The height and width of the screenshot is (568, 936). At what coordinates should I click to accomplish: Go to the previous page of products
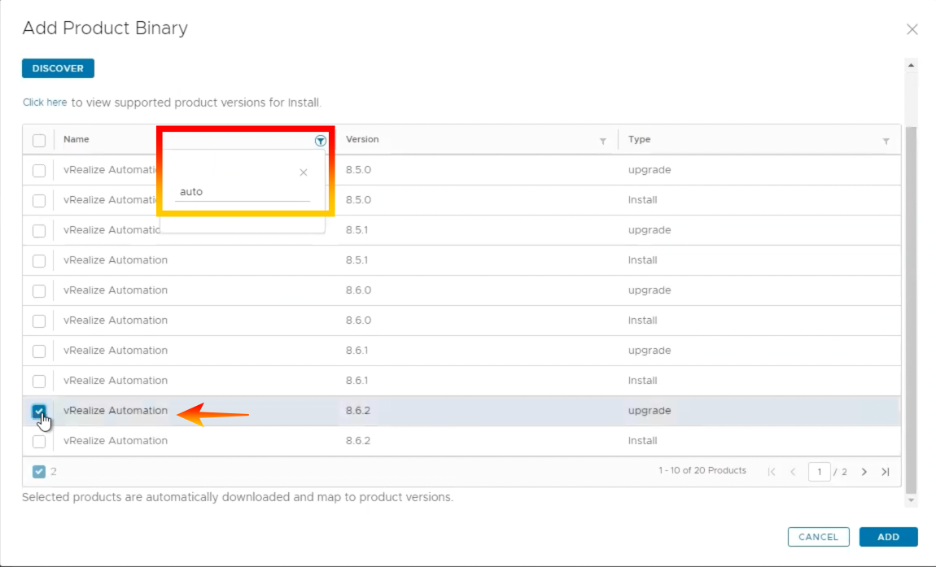tap(793, 472)
